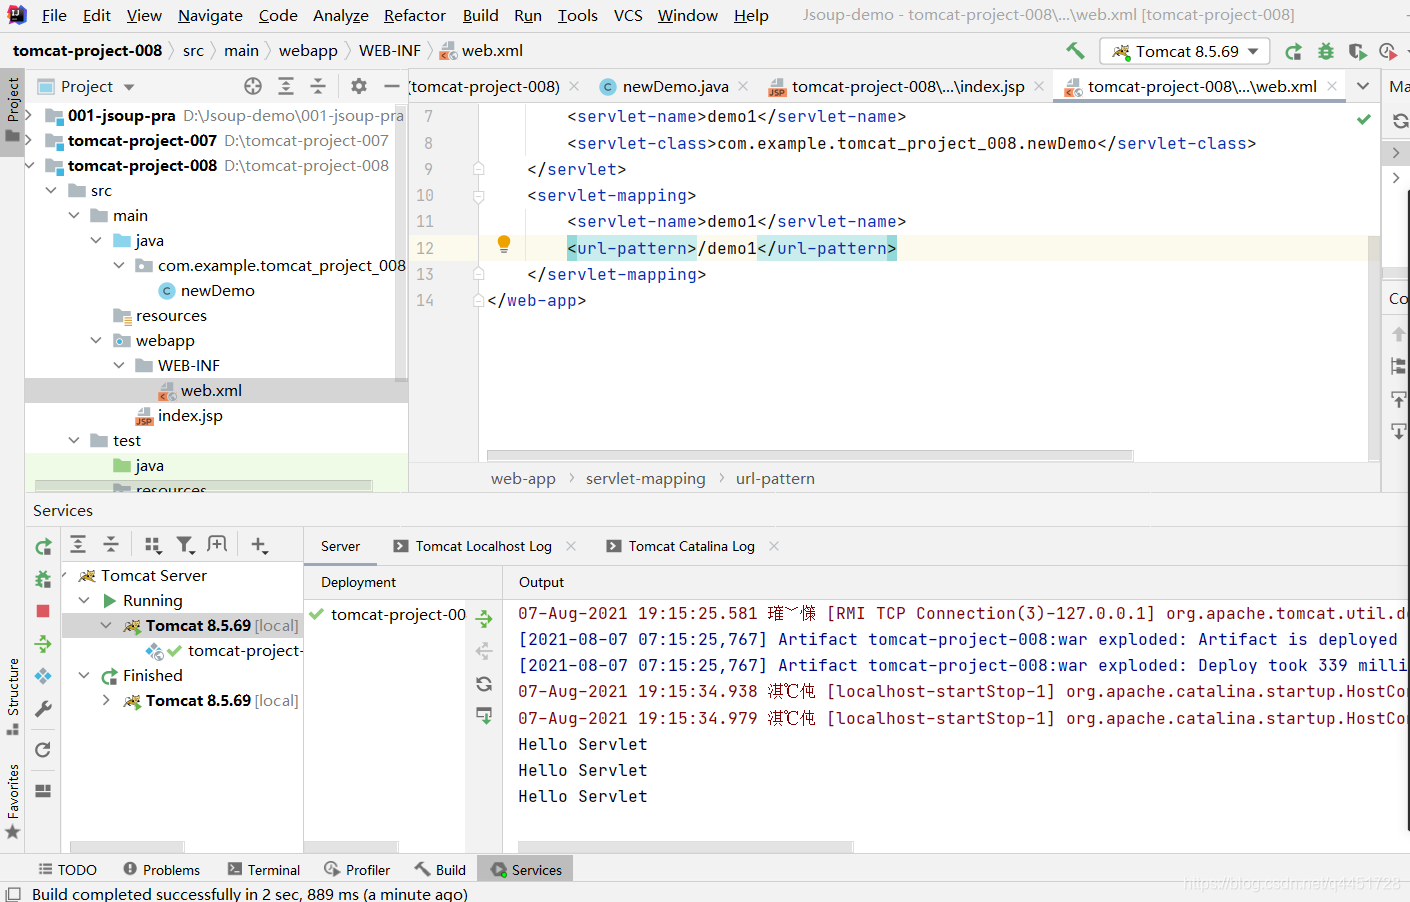Select newDemo class in Project tree

click(218, 290)
